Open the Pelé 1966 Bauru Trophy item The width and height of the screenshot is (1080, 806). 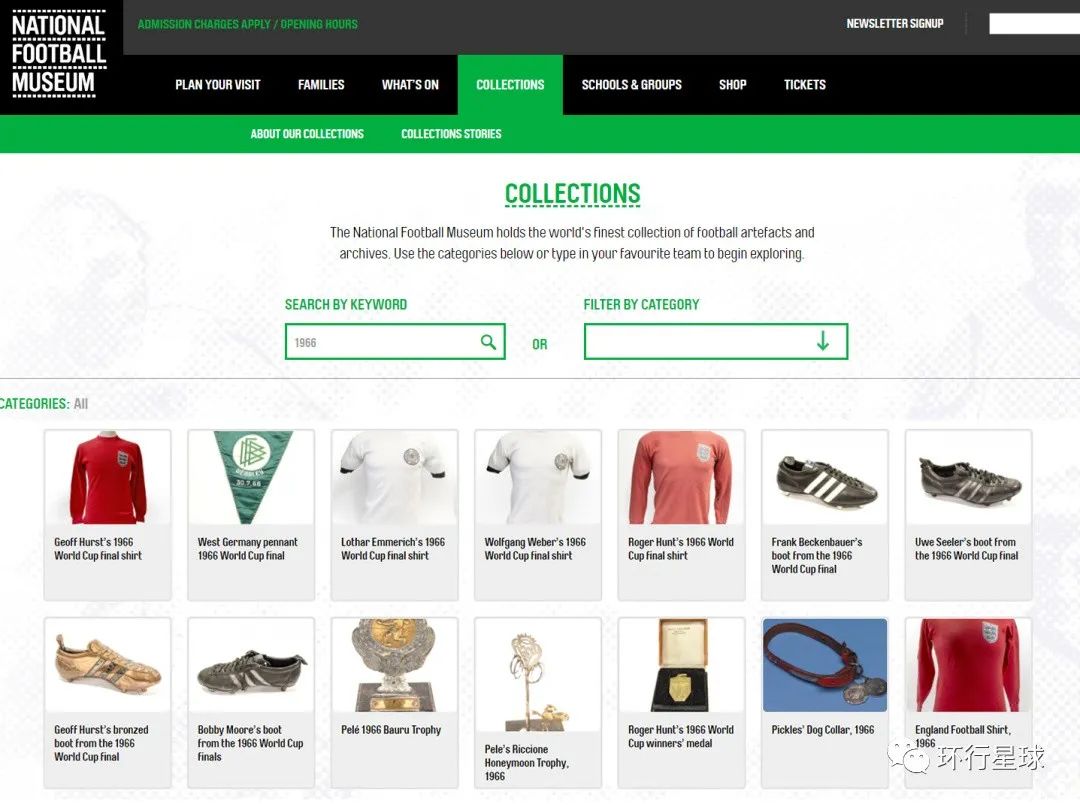[395, 702]
